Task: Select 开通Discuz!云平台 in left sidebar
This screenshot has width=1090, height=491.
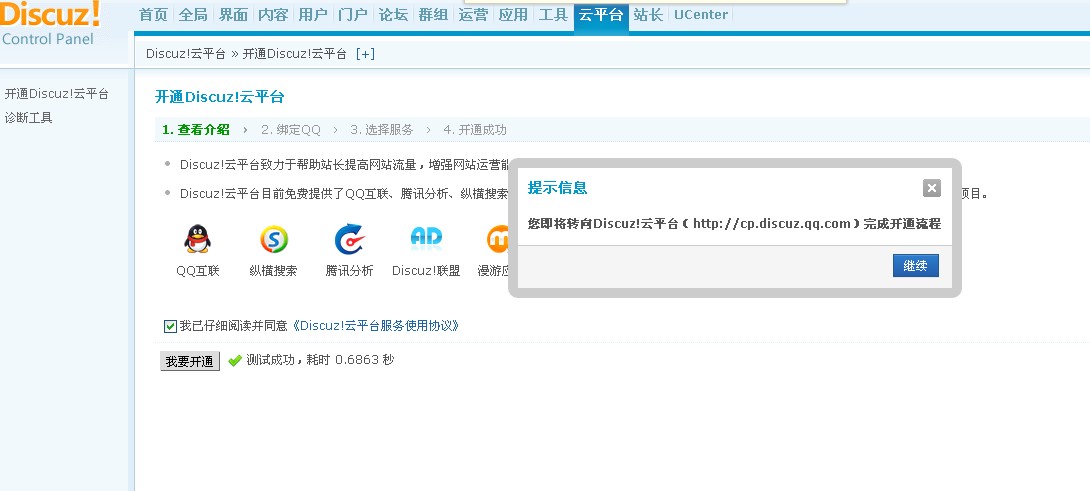Action: (x=57, y=94)
